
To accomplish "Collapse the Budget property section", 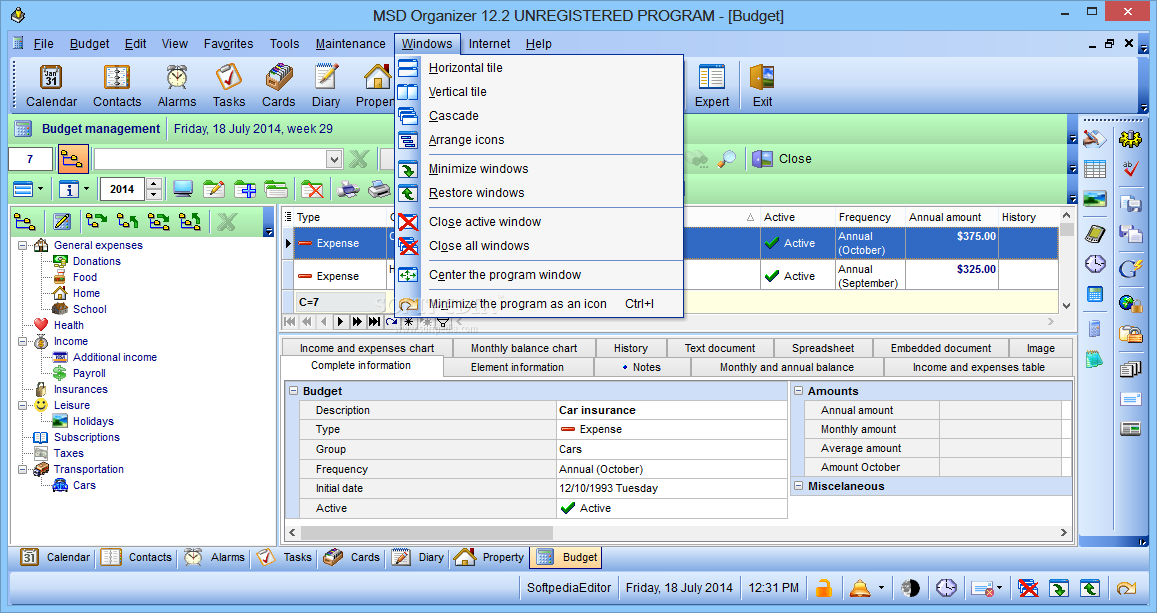I will (x=294, y=391).
